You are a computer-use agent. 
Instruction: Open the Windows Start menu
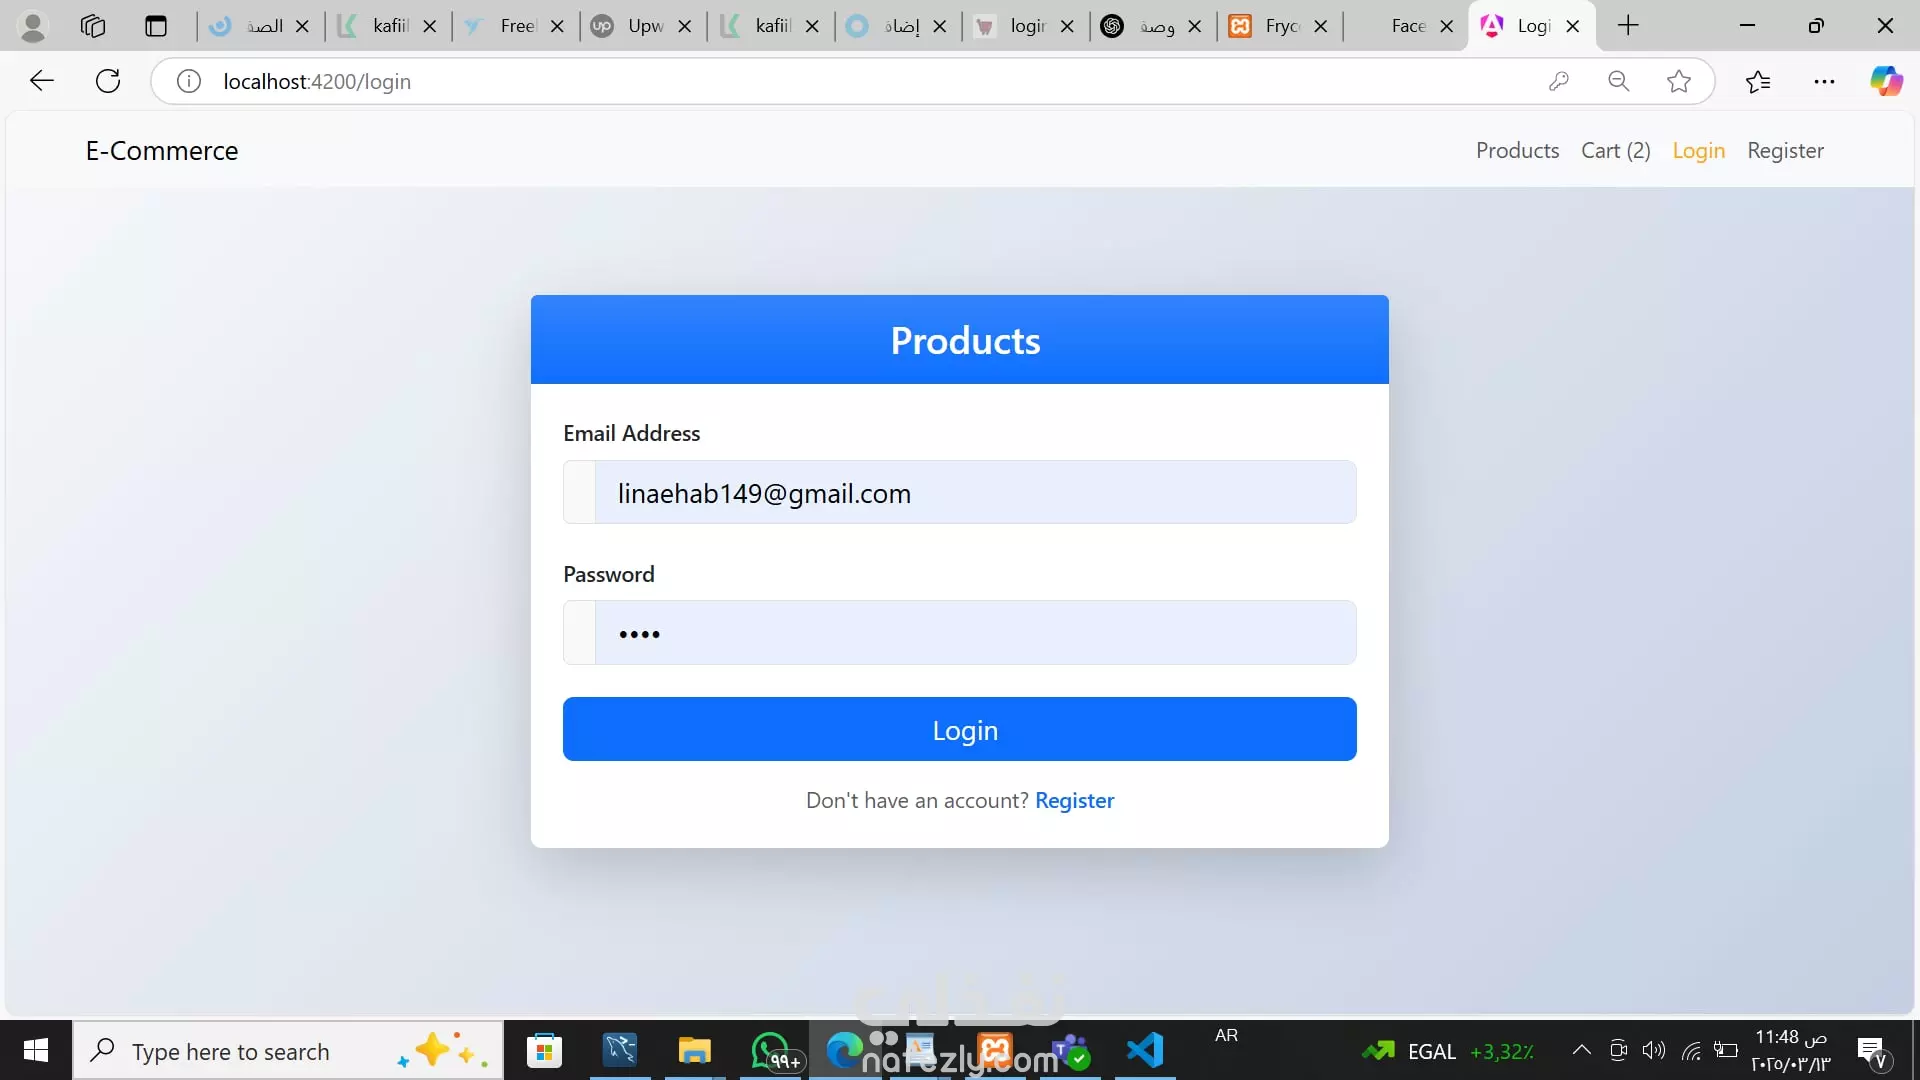[x=36, y=1050]
